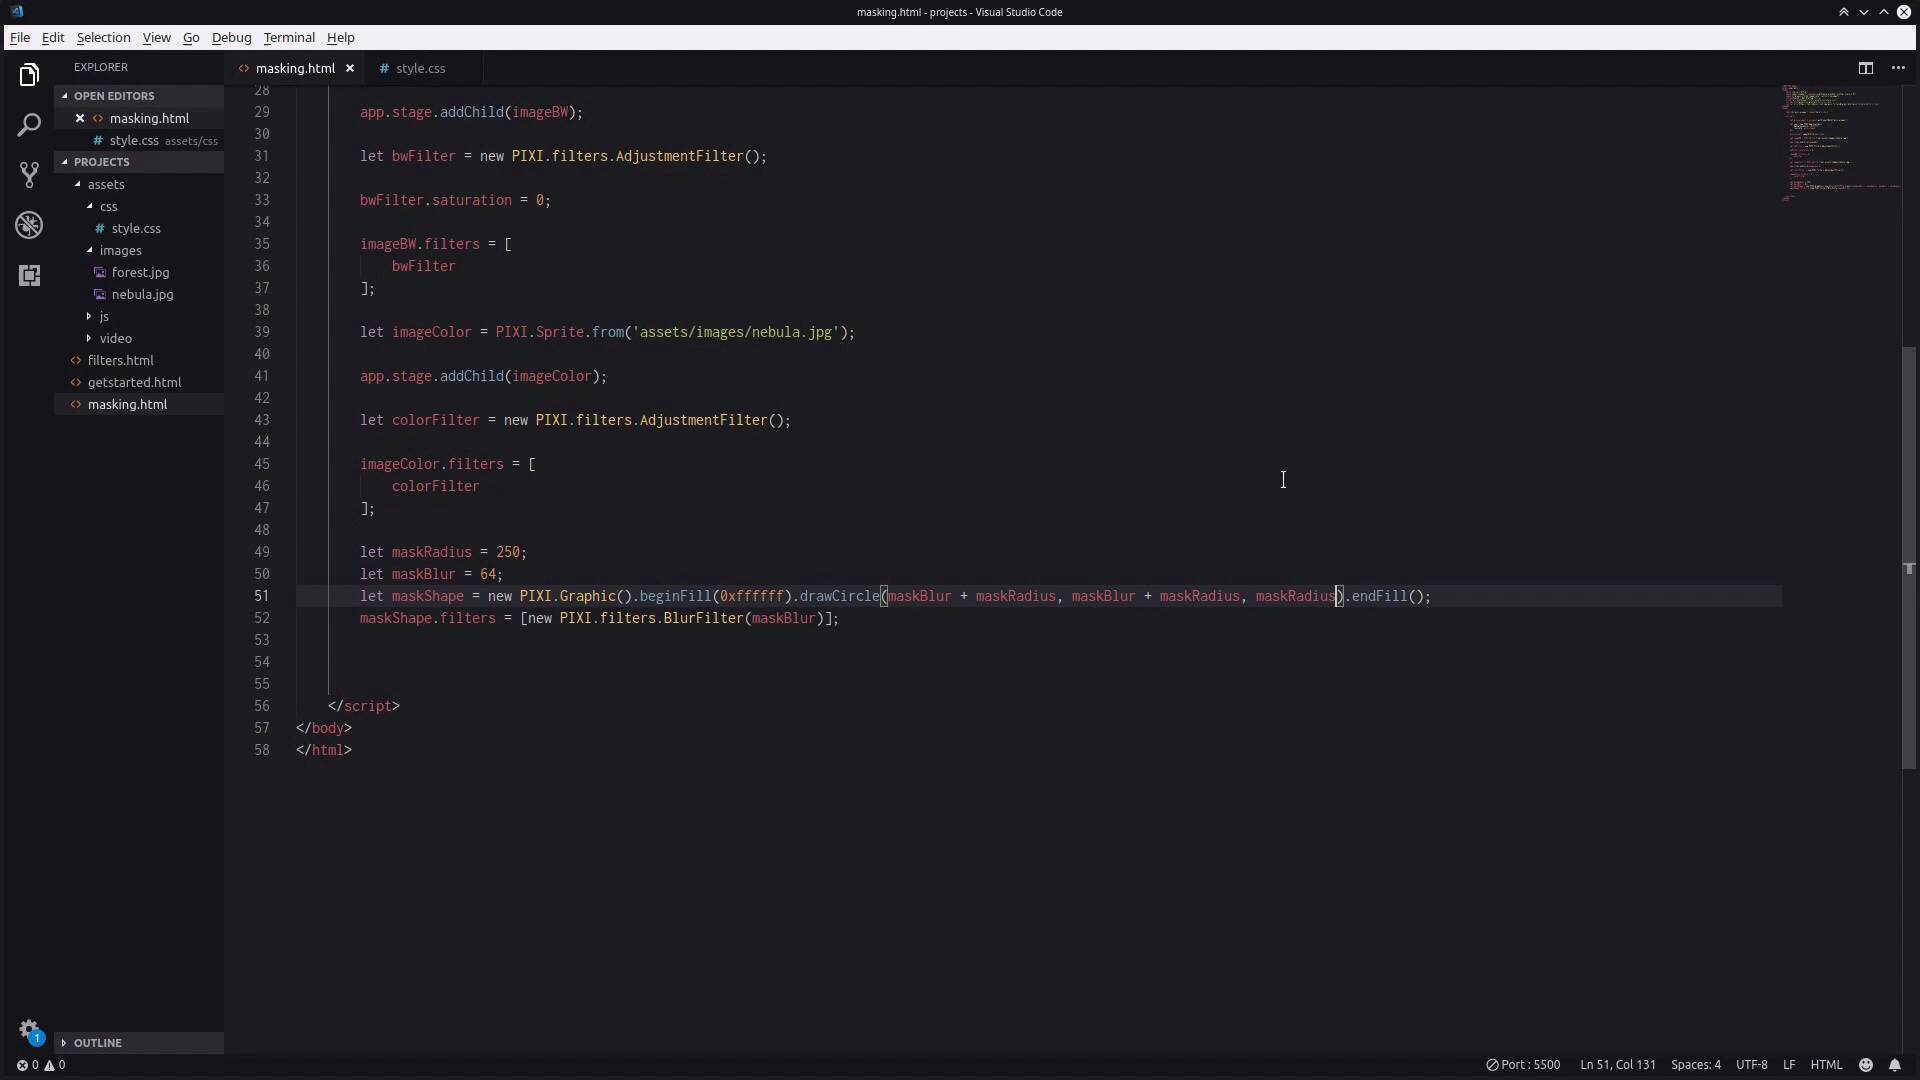Open the Explorer view in the activity bar
Screen dimensions: 1920x1080
(x=29, y=74)
